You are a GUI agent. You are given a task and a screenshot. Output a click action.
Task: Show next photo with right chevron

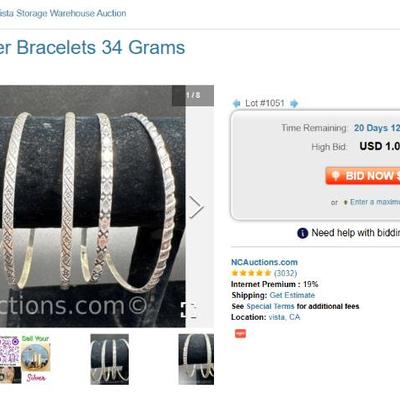point(196,207)
